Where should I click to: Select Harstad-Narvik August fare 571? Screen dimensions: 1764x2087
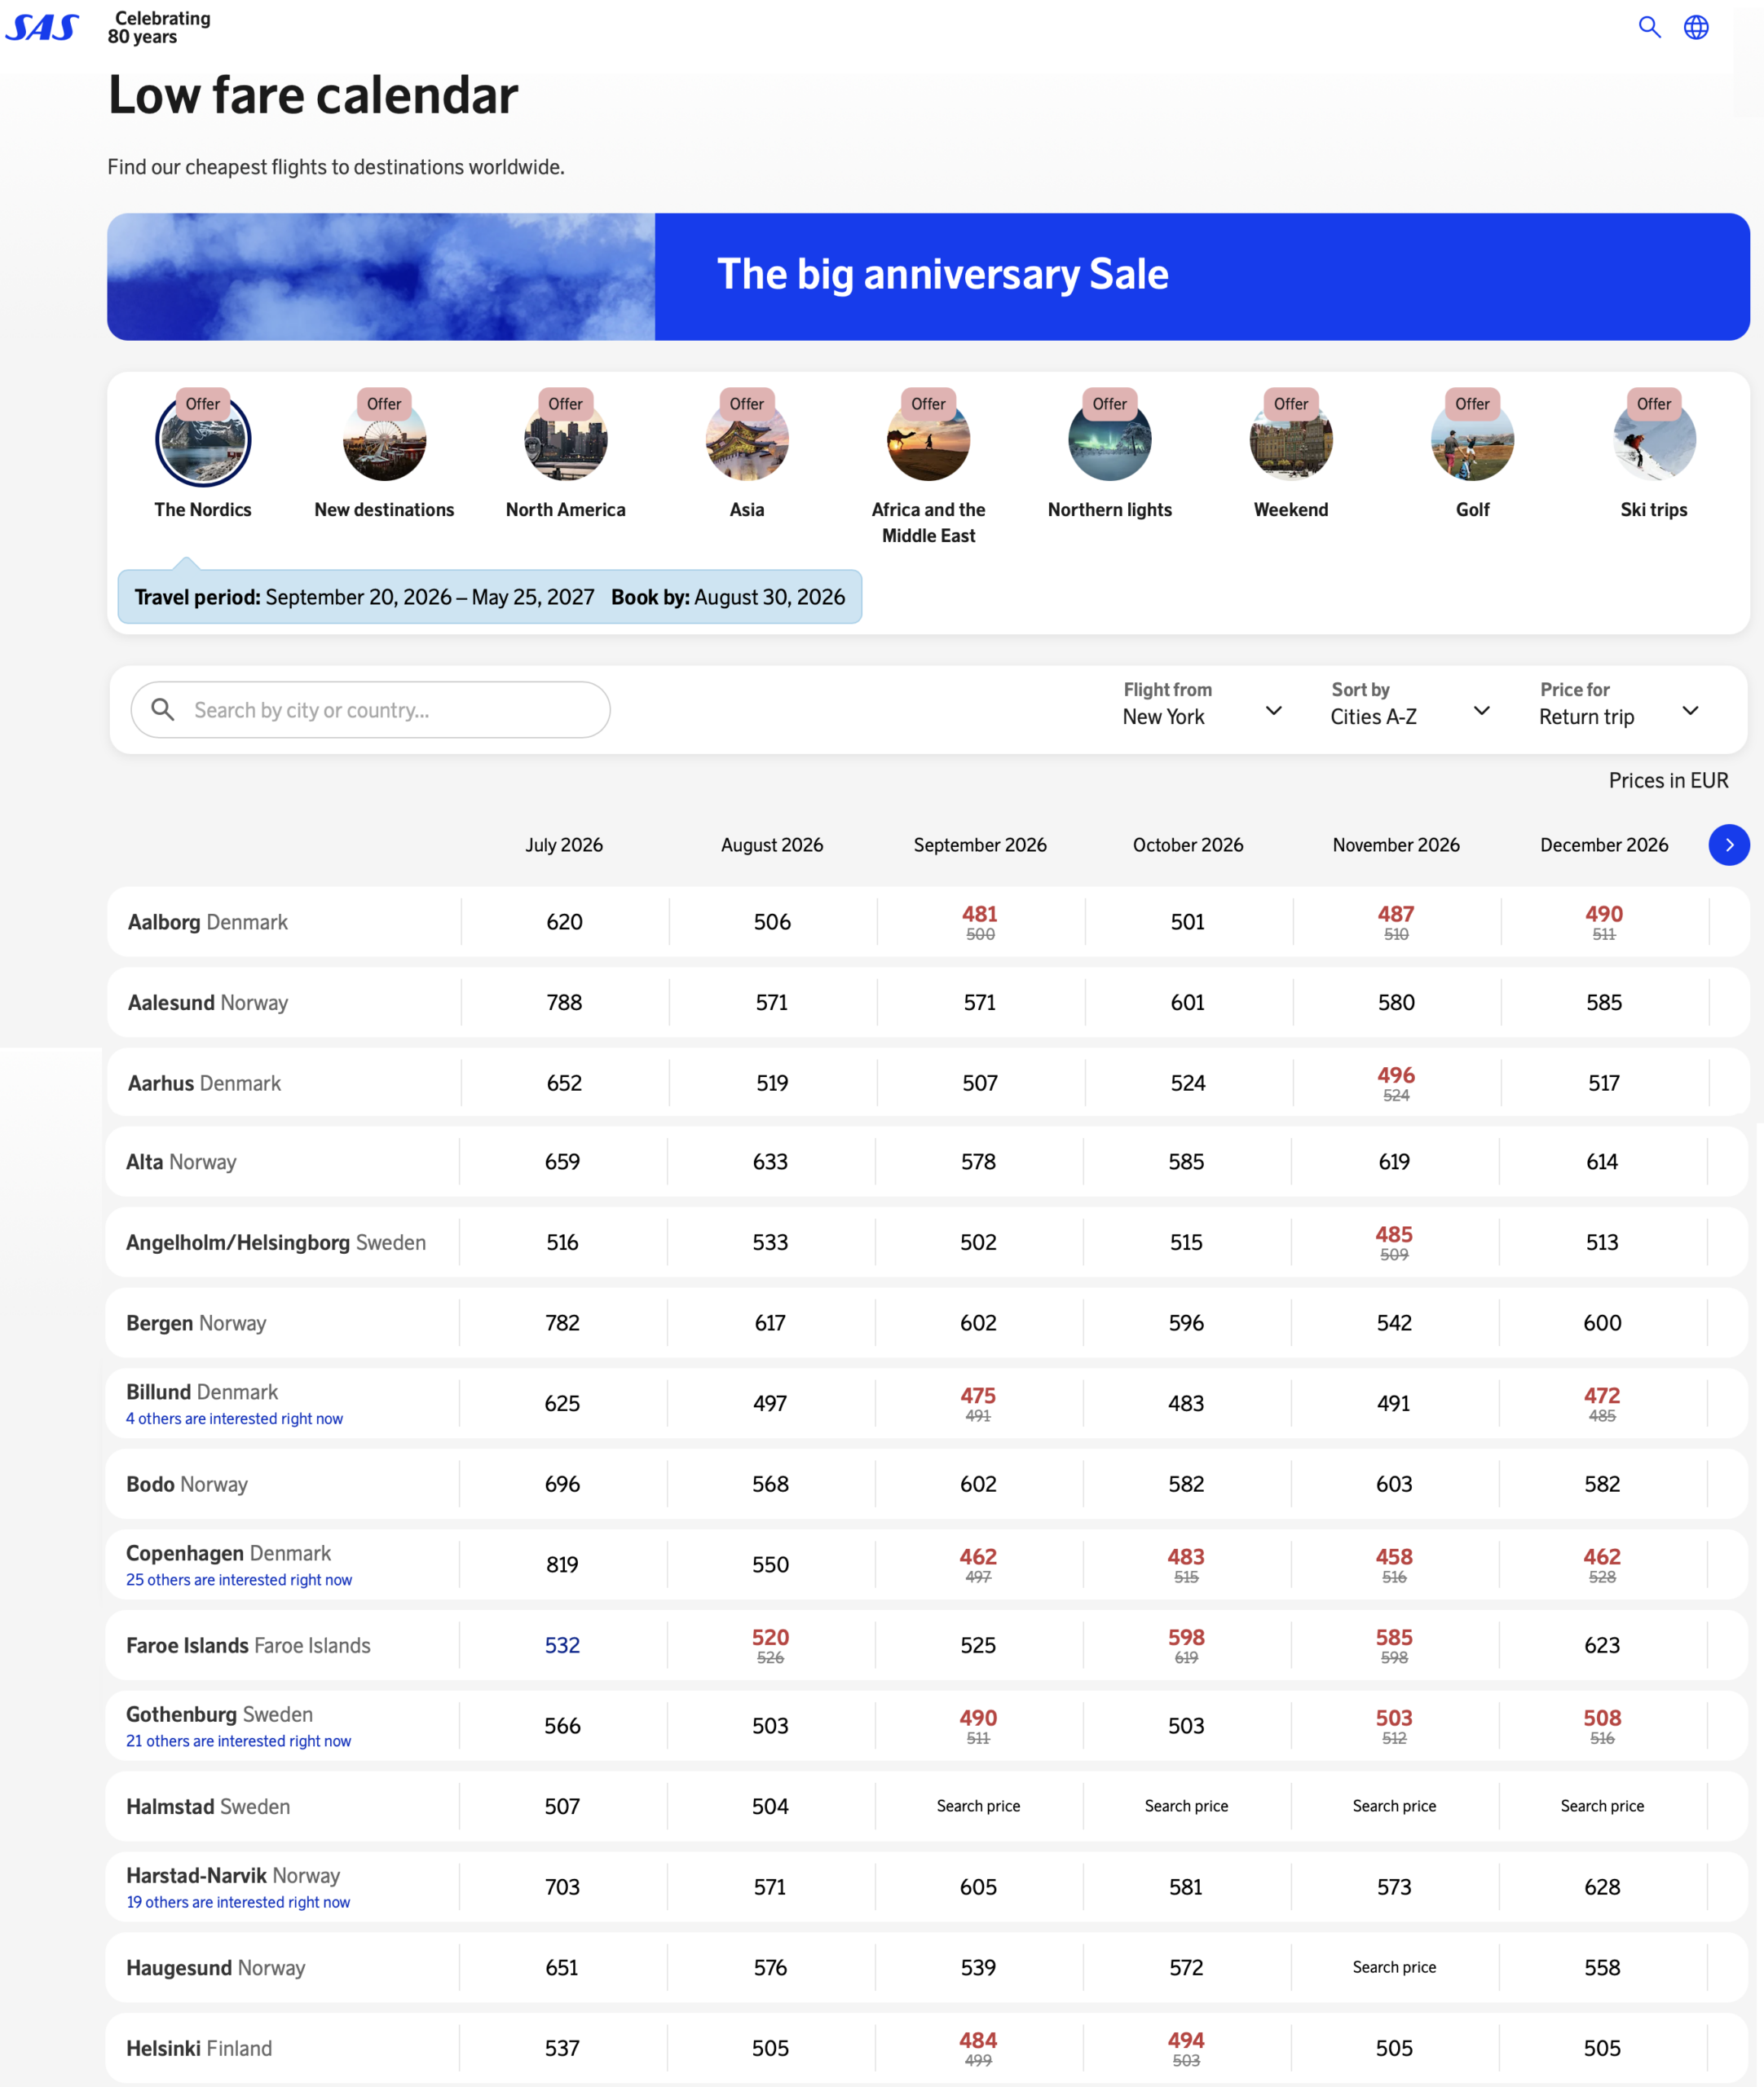(770, 1887)
